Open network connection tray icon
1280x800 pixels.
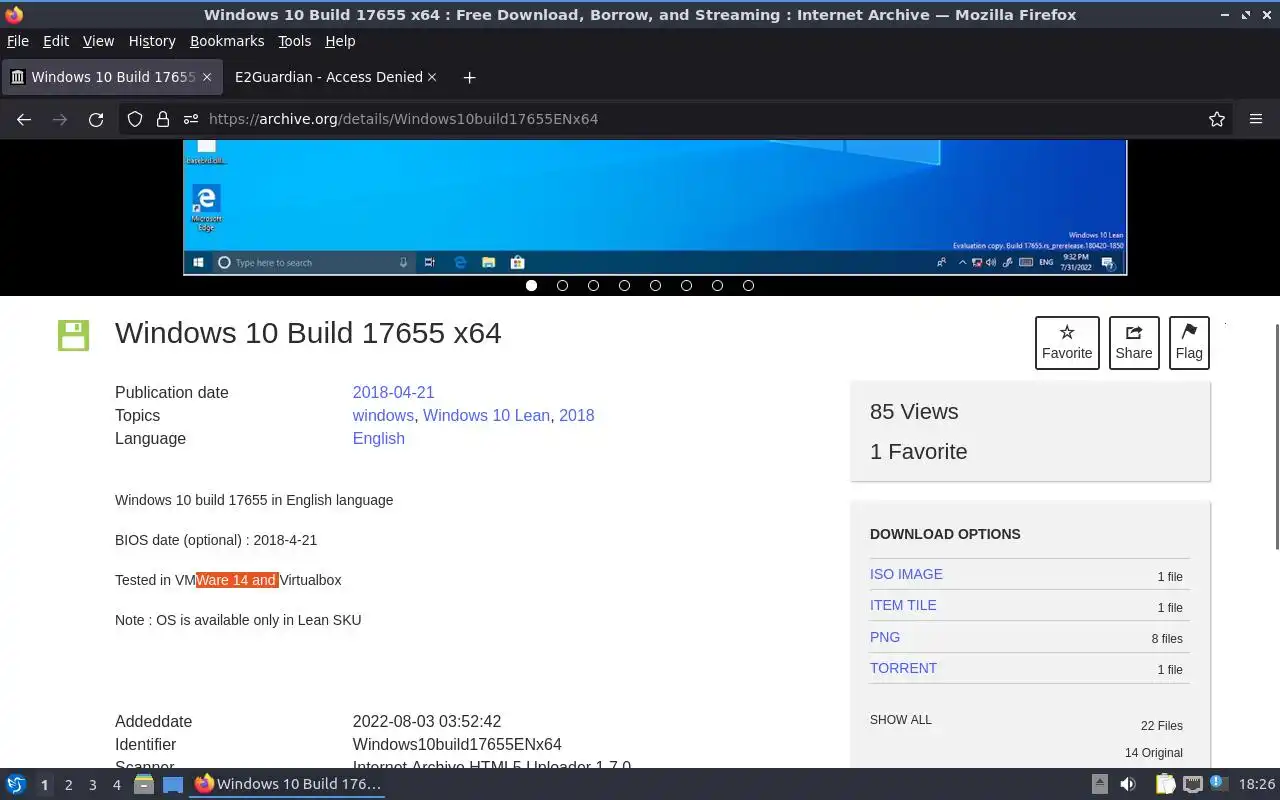tap(1193, 784)
